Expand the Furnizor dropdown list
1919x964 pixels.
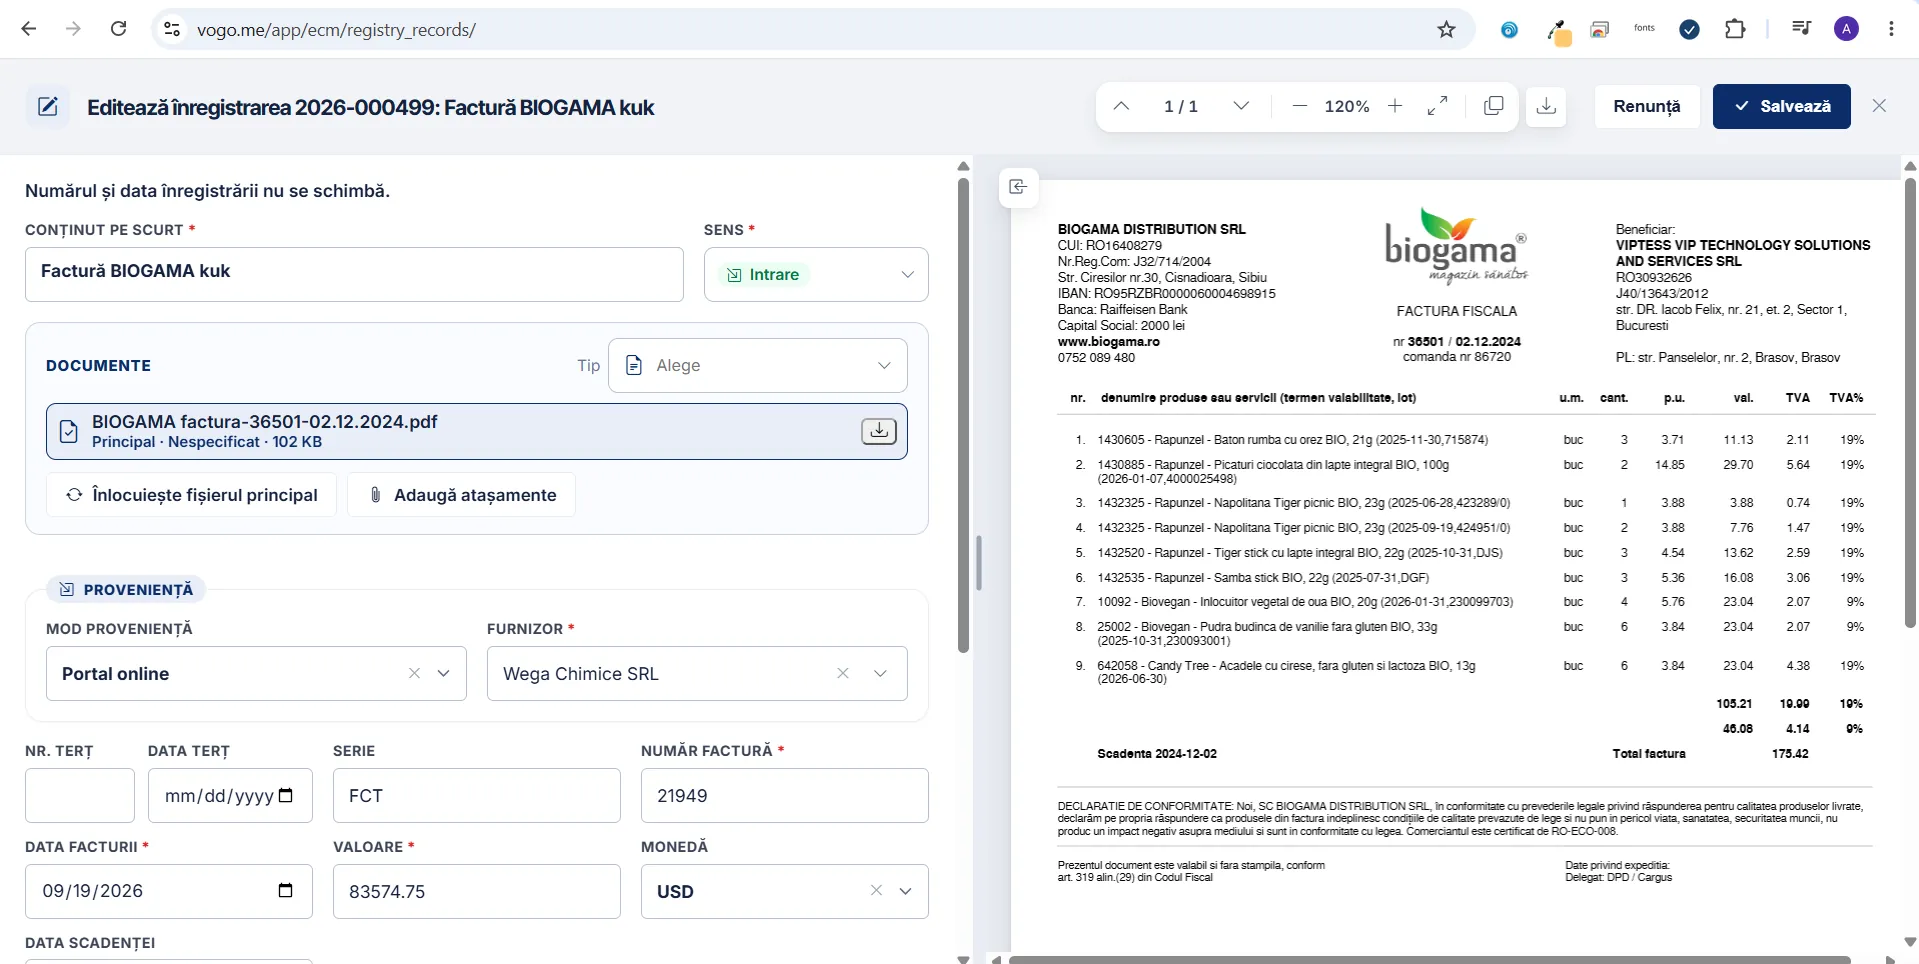click(881, 674)
